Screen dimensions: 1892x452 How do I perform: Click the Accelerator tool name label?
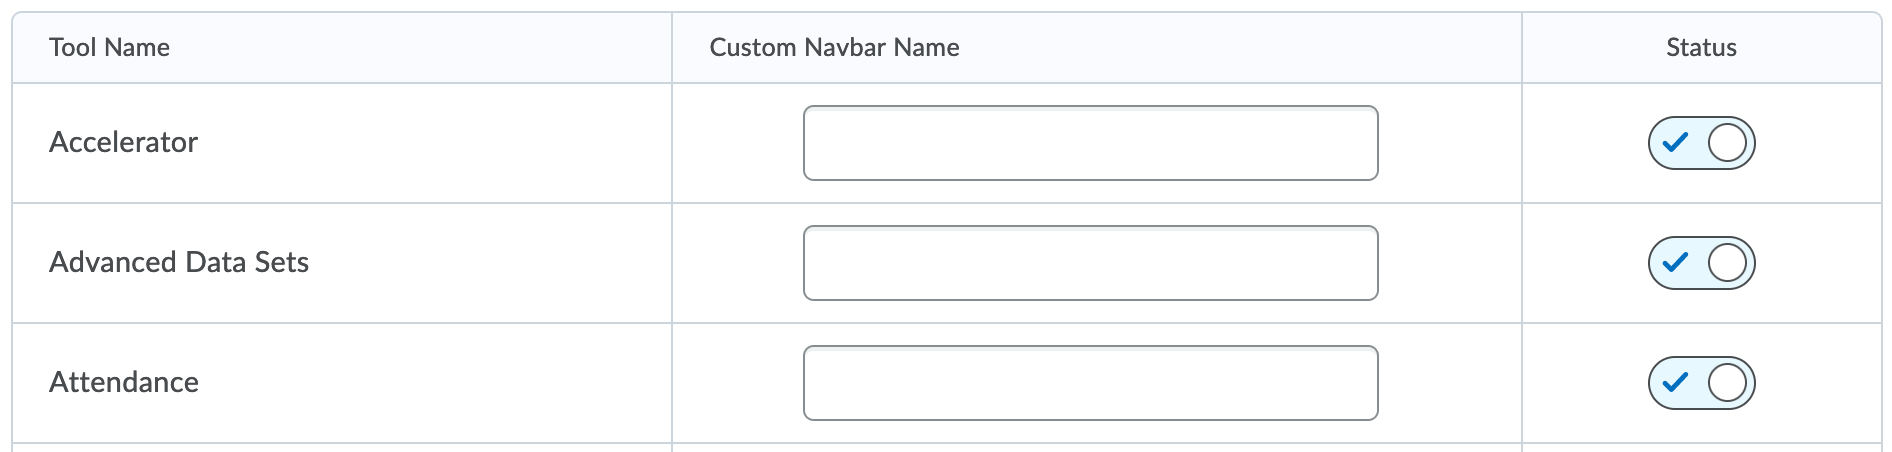coord(123,143)
